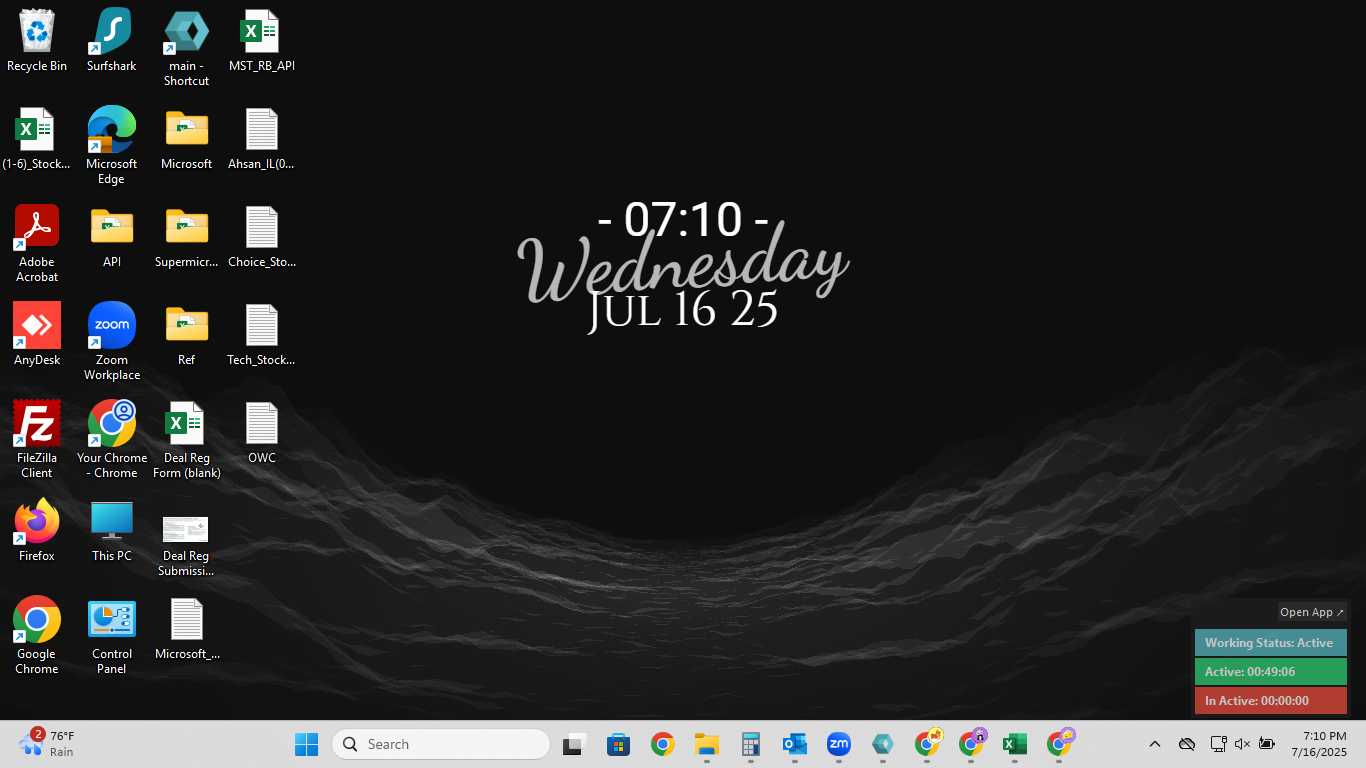Screen dimensions: 1366x768
Task: Select the Tech_Stock... text file
Action: click(x=261, y=334)
